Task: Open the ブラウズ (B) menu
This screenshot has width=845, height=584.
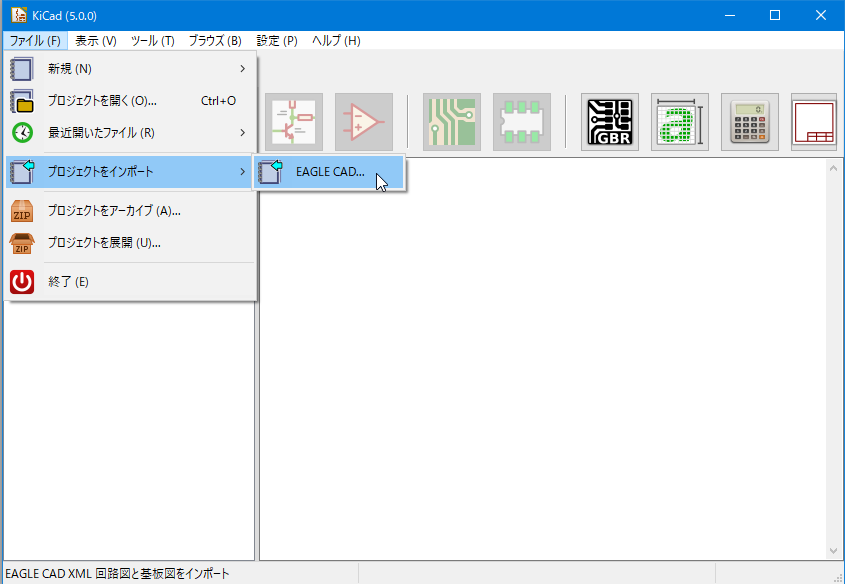Action: (215, 41)
